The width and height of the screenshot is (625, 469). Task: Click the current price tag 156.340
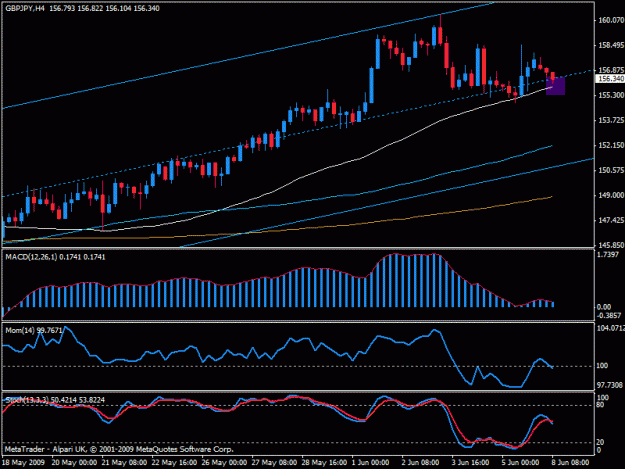click(610, 79)
